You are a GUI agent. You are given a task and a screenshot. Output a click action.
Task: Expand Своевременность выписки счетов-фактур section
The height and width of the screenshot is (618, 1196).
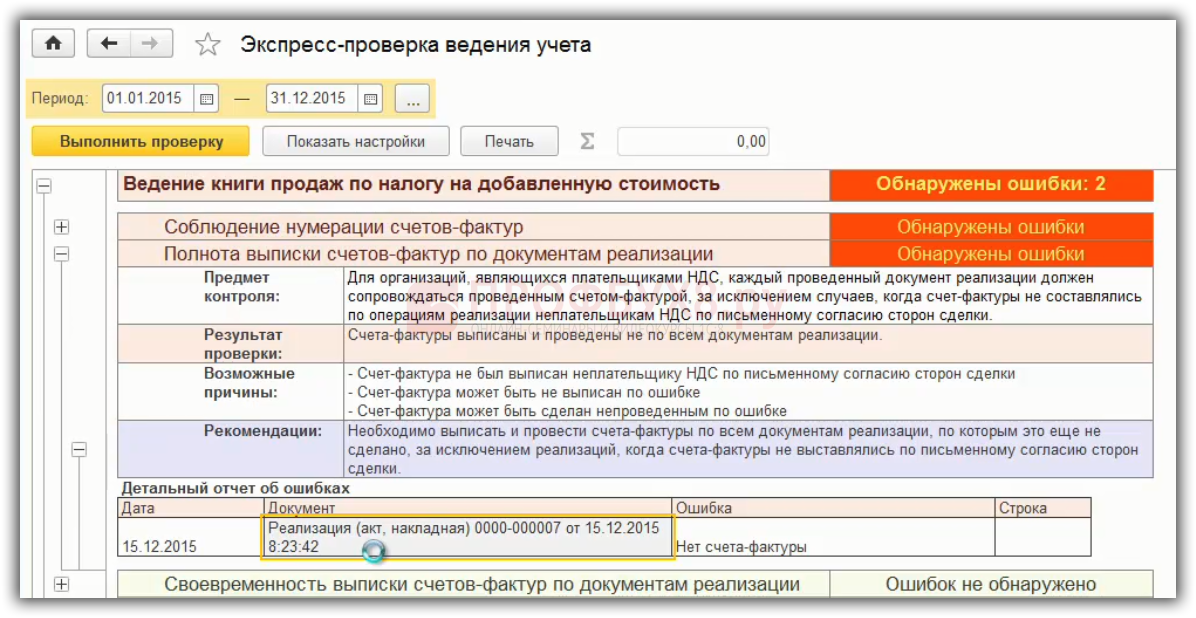pos(62,584)
